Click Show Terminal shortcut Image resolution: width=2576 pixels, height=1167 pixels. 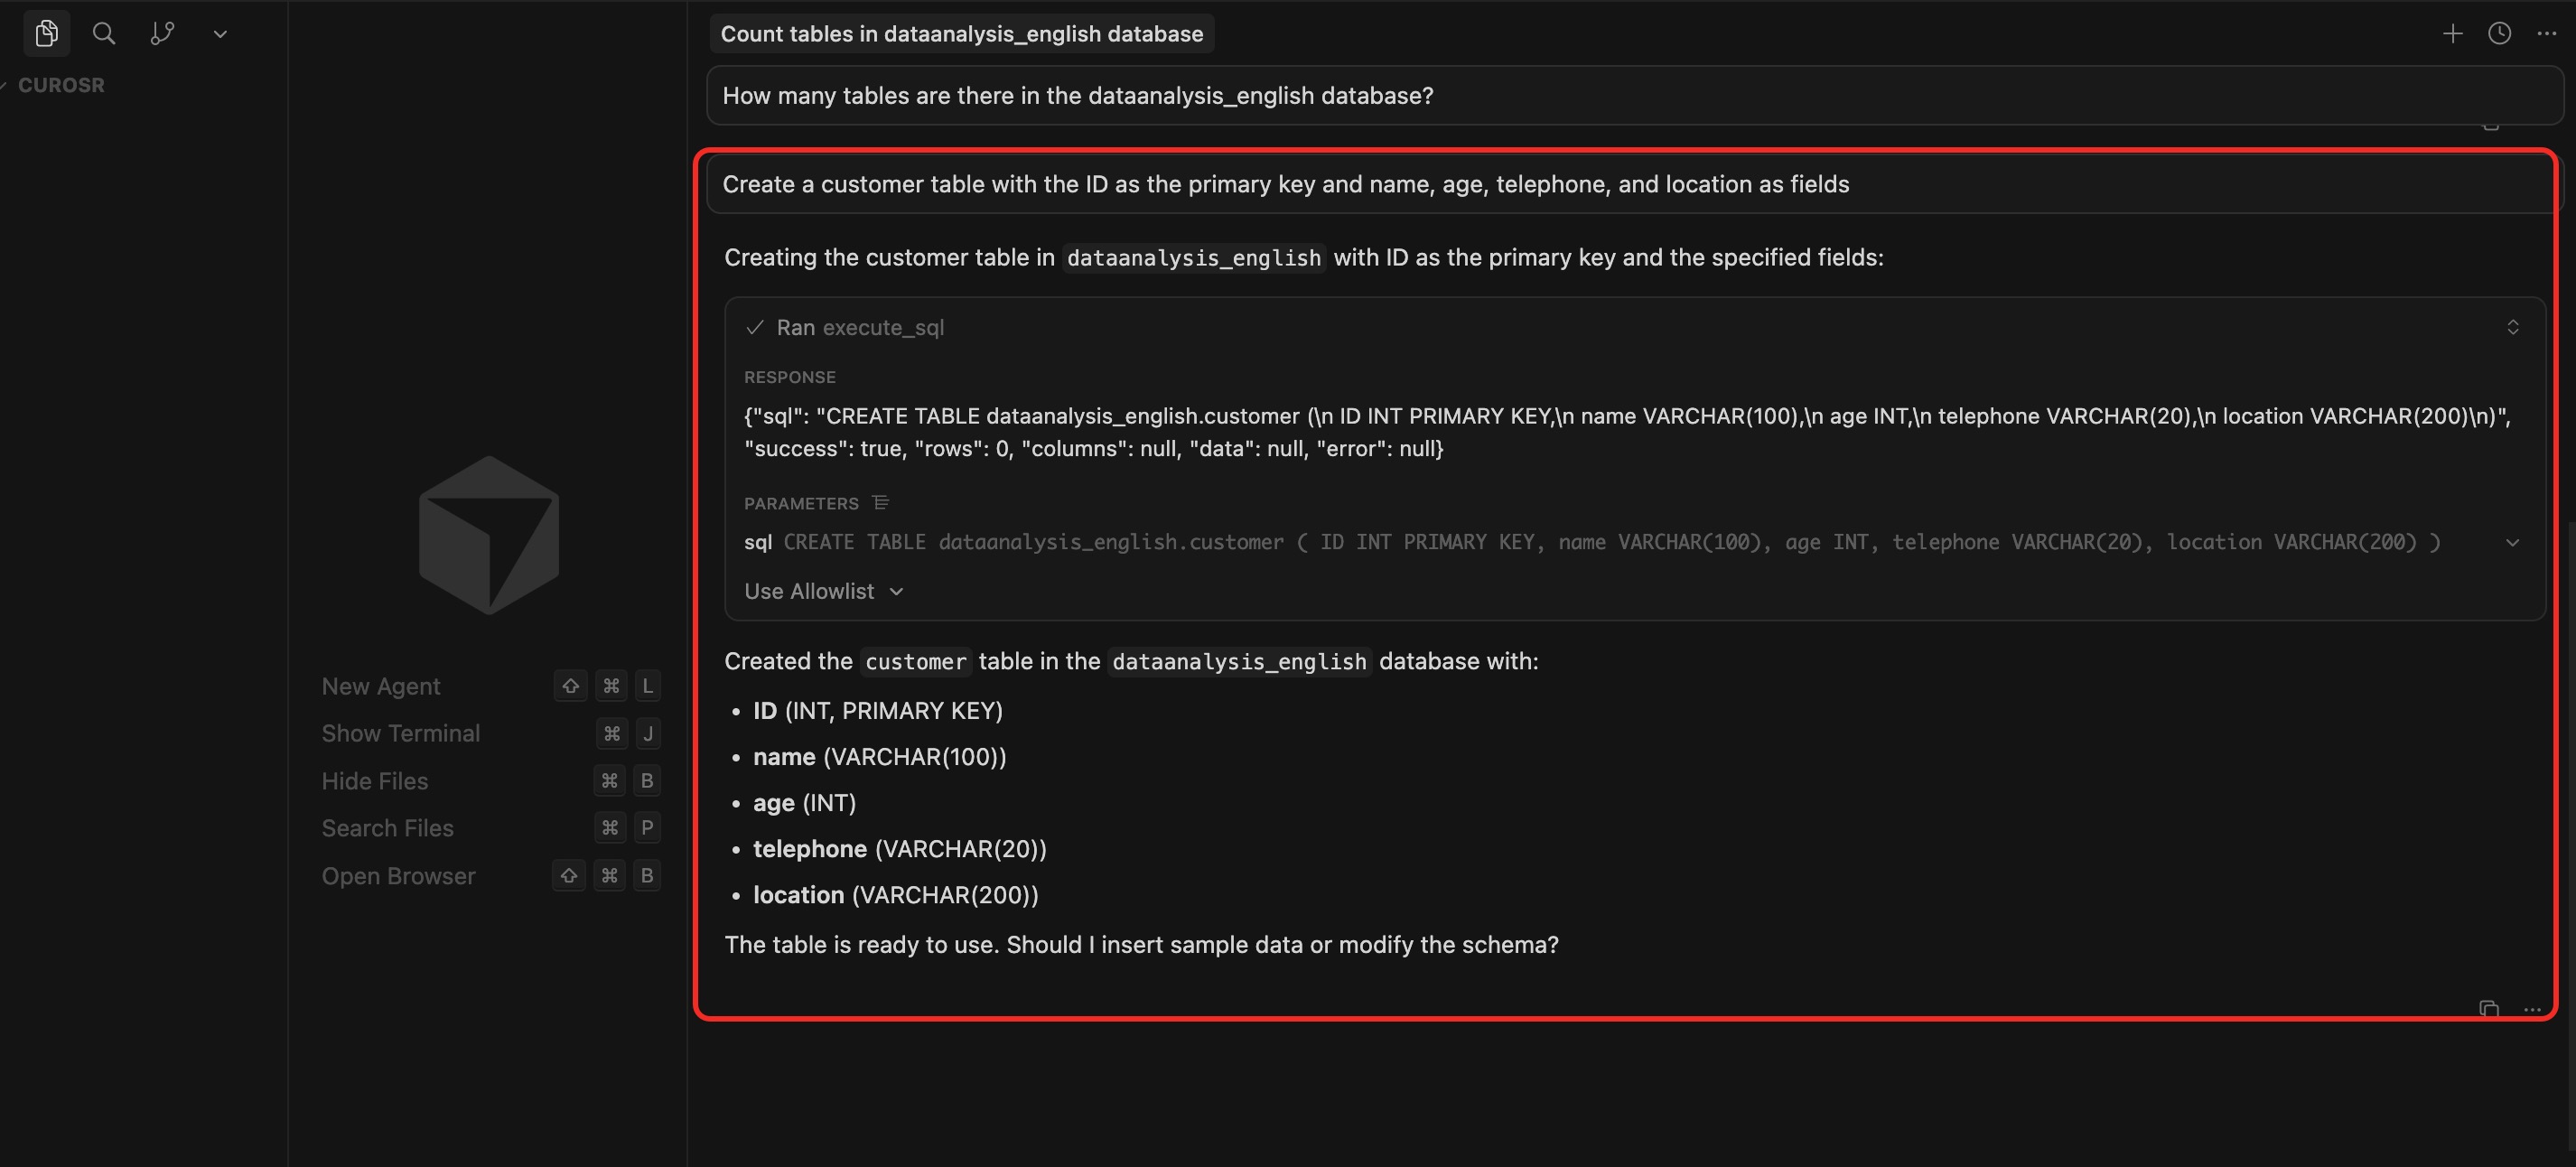coord(400,733)
